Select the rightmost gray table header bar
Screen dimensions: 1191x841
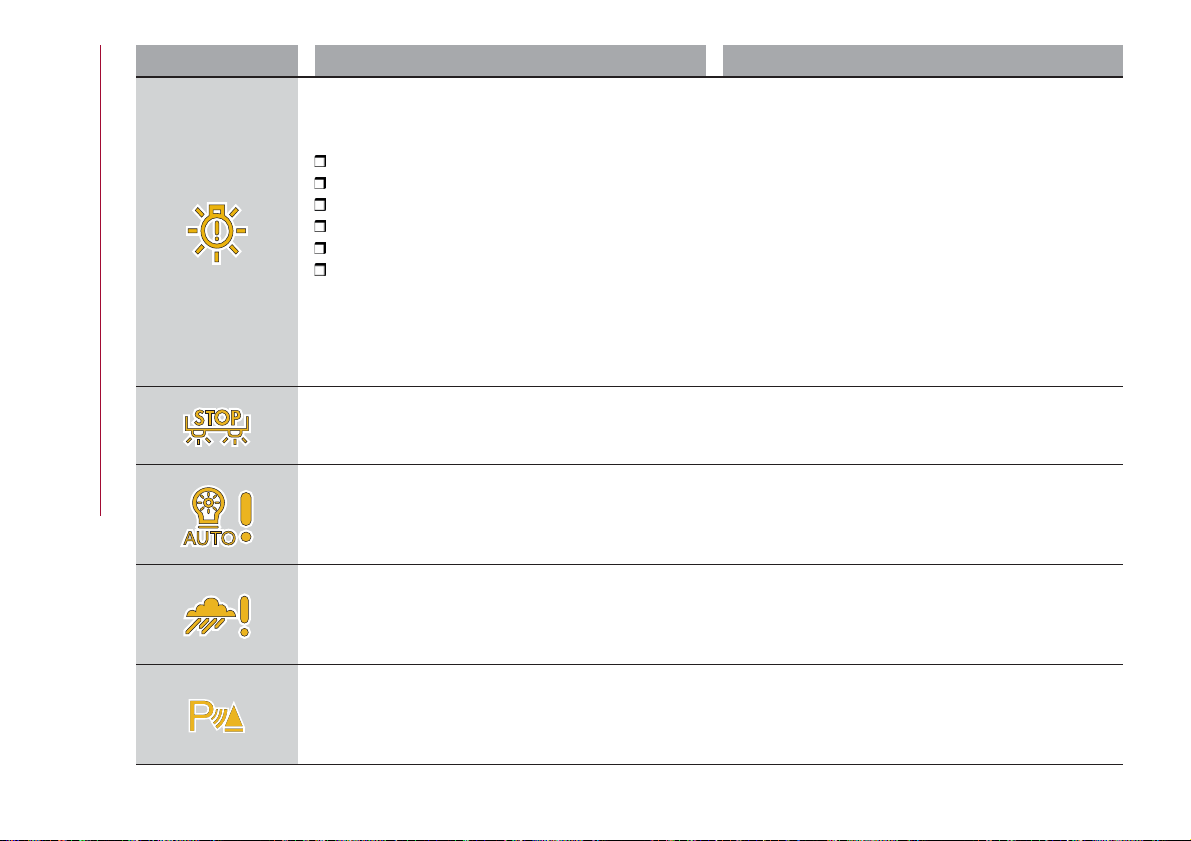[922, 61]
